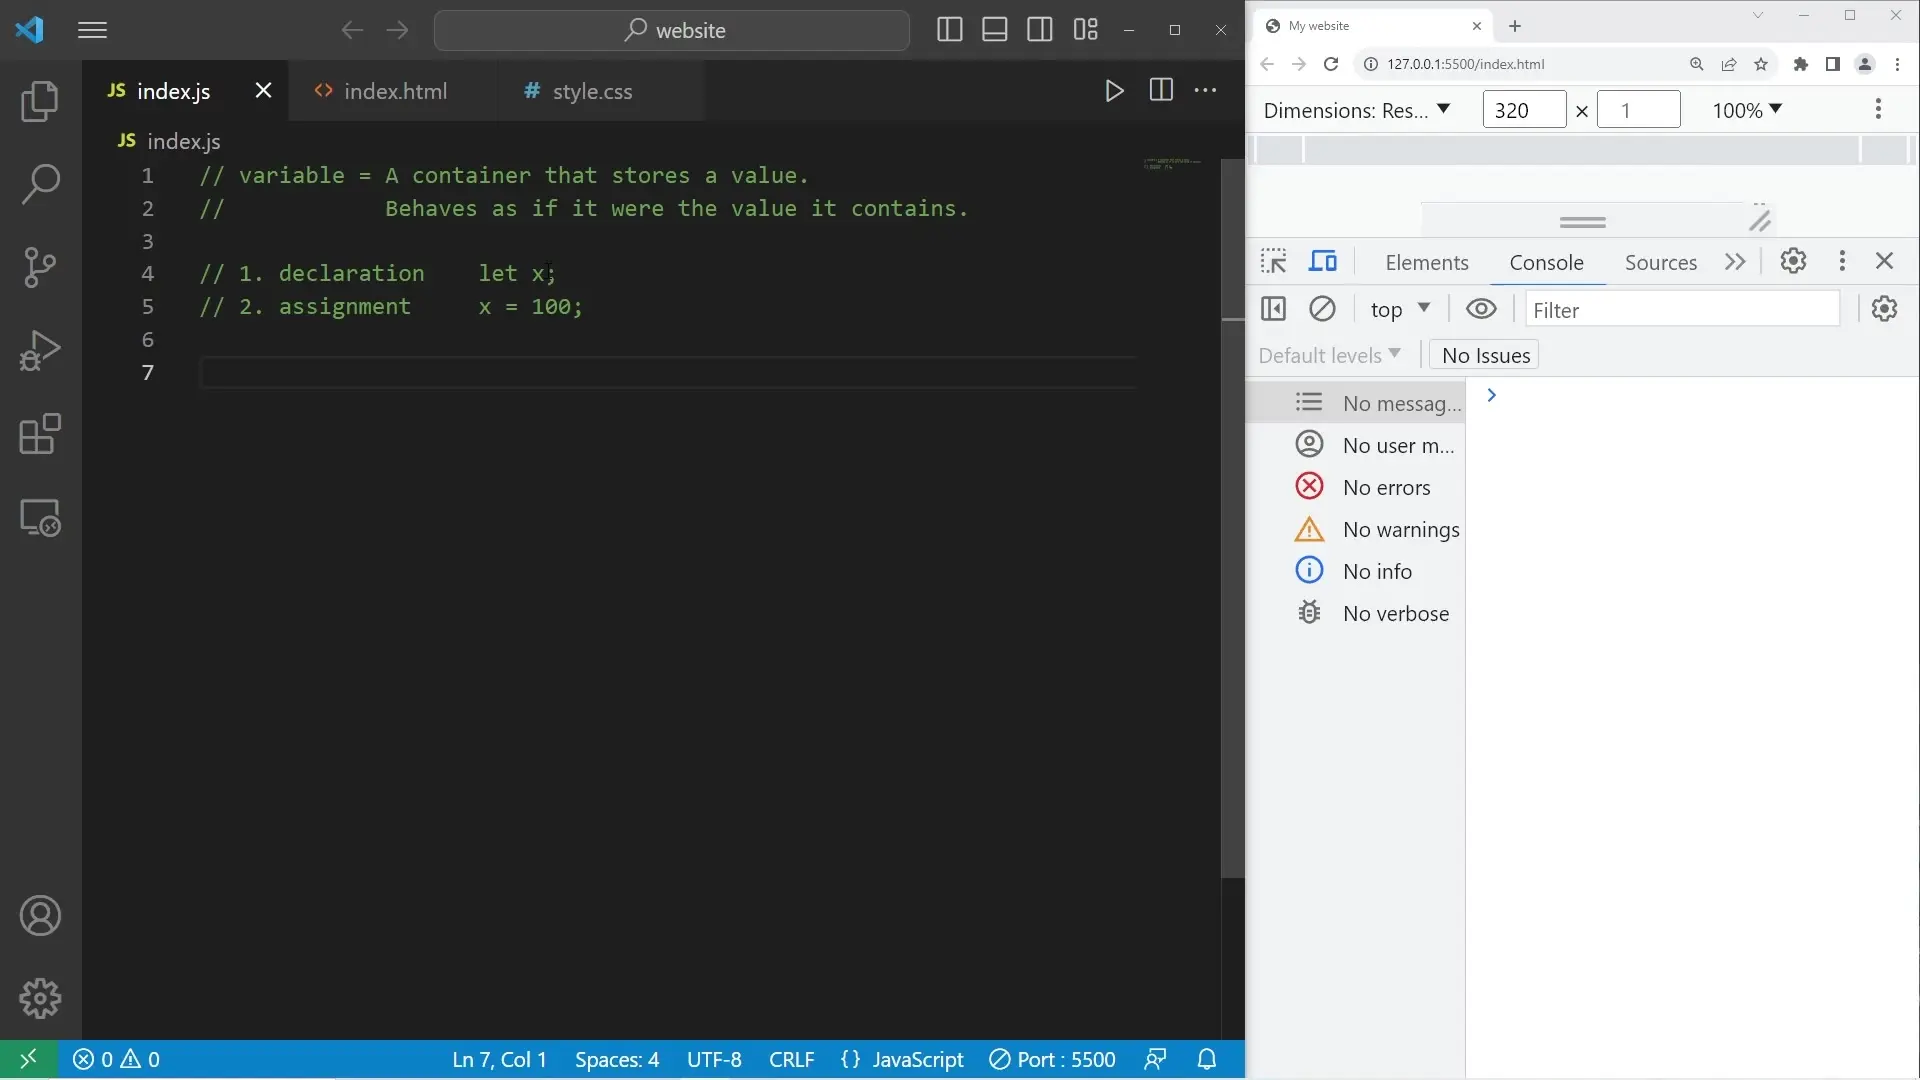Change indentation via Spaces: 4

click(617, 1059)
